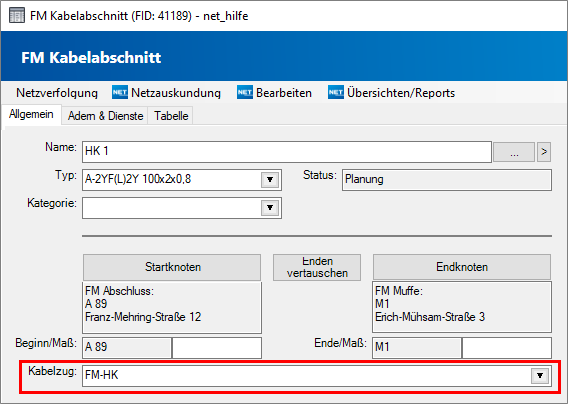568x404 pixels.
Task: Click the > arrow button beside Name
Action: point(544,152)
